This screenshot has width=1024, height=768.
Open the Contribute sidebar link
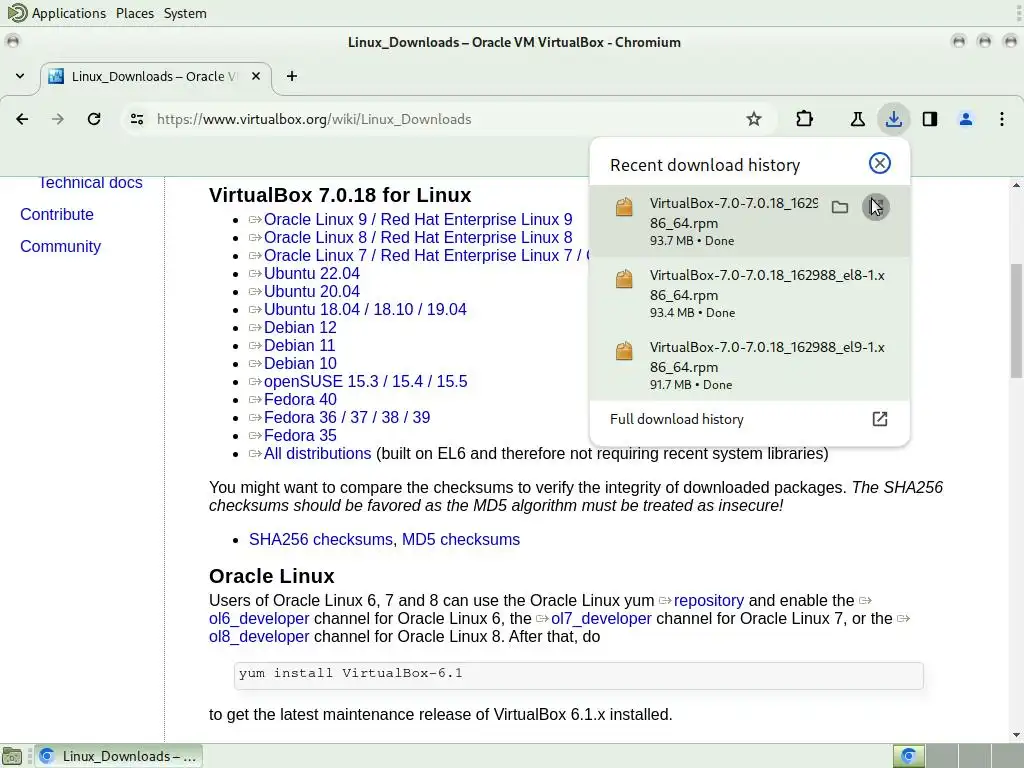click(x=57, y=214)
